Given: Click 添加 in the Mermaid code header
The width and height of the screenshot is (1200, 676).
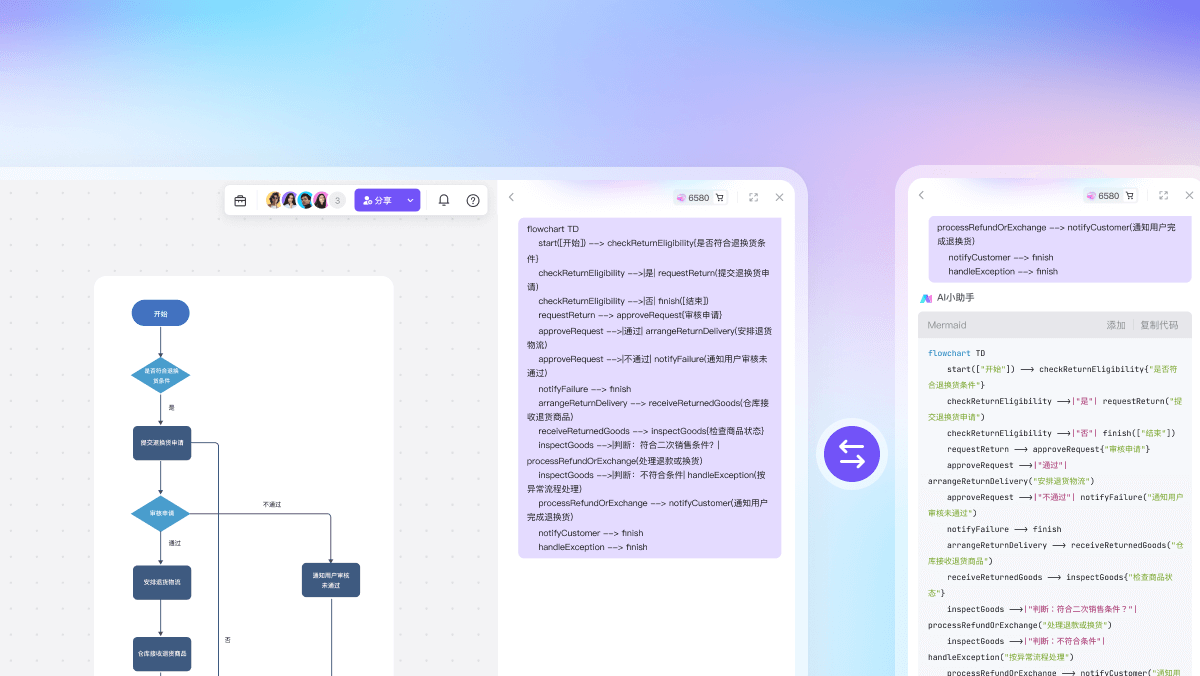Looking at the screenshot, I should pyautogui.click(x=1116, y=325).
